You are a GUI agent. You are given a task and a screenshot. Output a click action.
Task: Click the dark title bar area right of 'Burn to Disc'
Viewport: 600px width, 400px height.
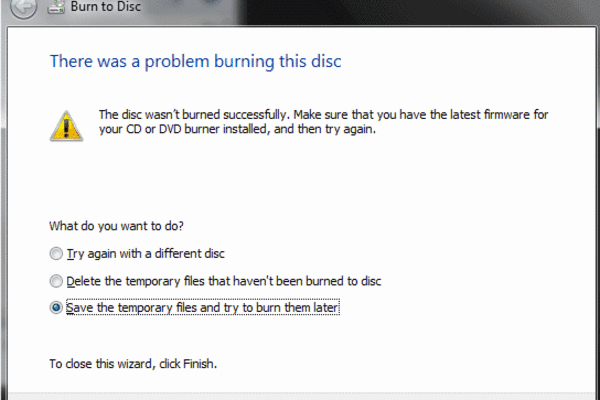421,11
